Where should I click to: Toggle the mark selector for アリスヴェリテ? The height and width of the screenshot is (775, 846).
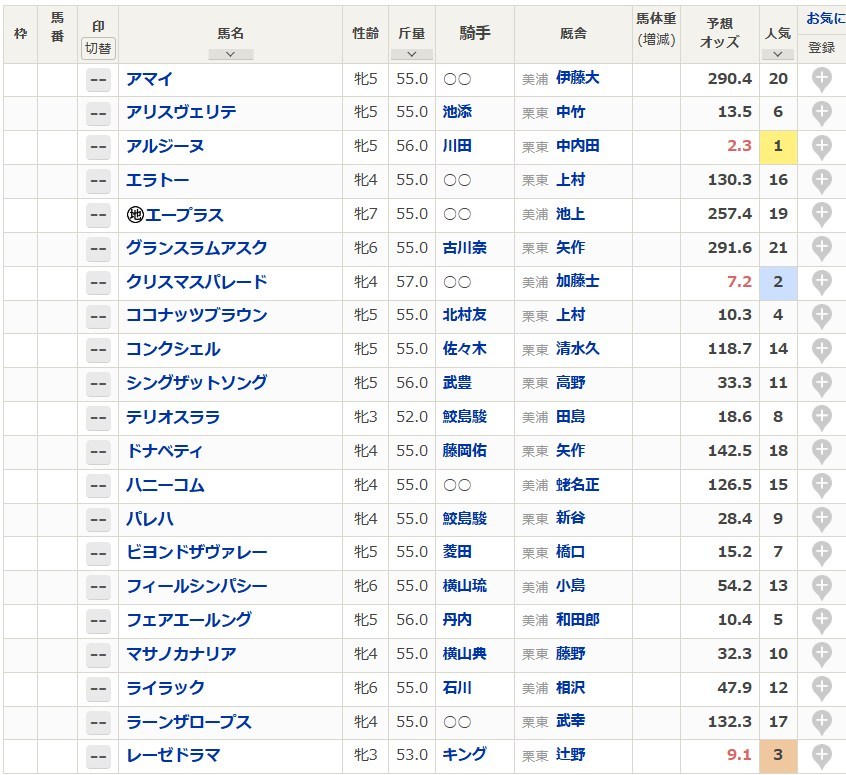click(98, 114)
